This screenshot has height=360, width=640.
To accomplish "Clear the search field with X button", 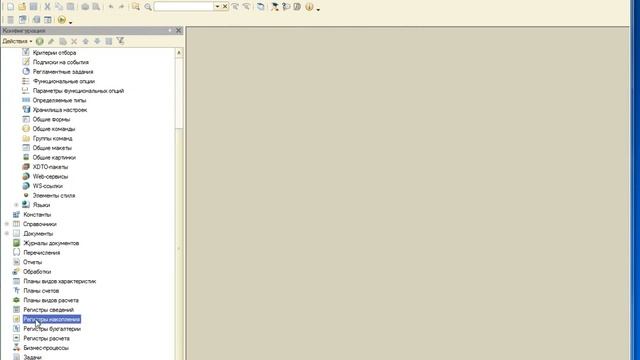I will click(x=225, y=7).
